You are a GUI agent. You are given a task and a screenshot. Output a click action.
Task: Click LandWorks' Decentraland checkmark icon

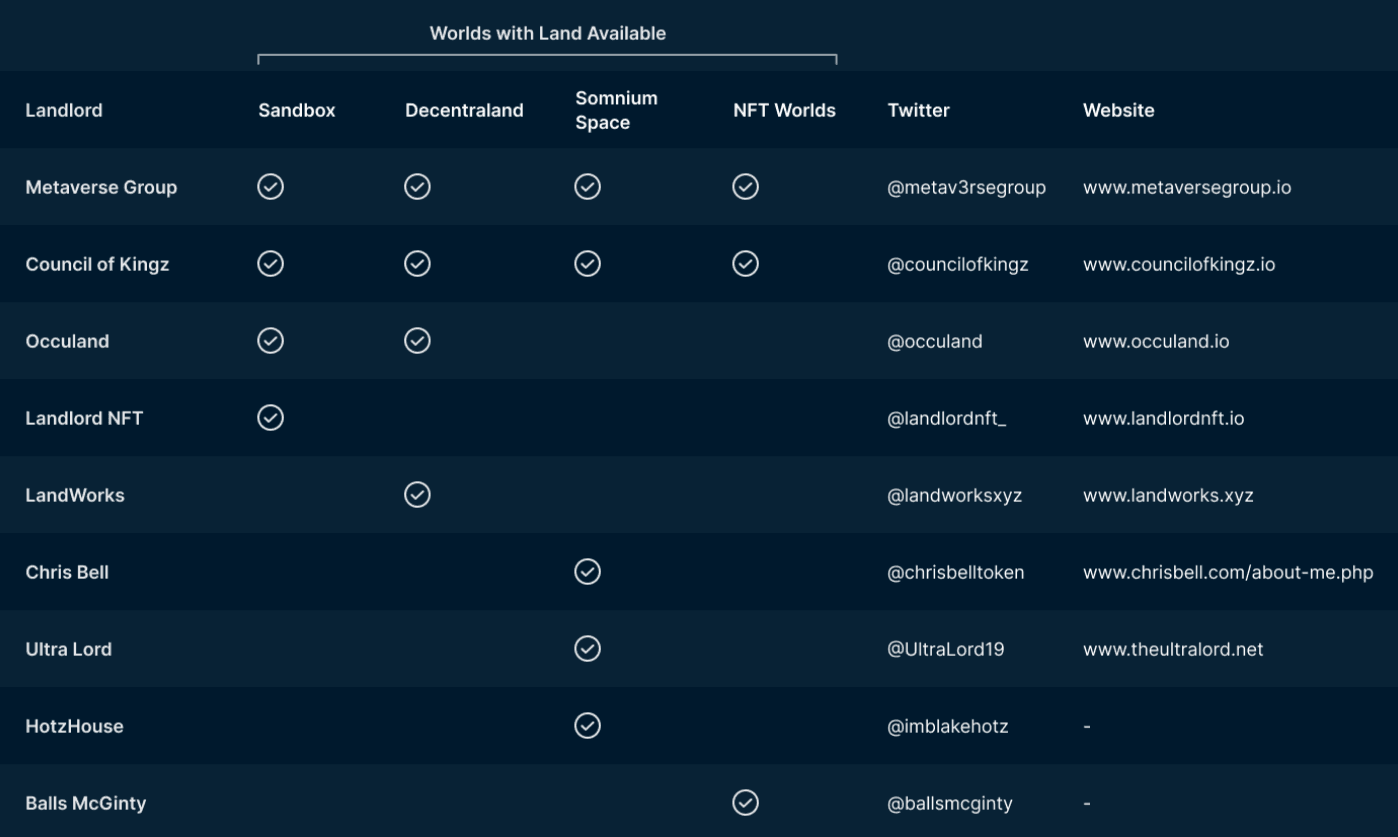(417, 494)
